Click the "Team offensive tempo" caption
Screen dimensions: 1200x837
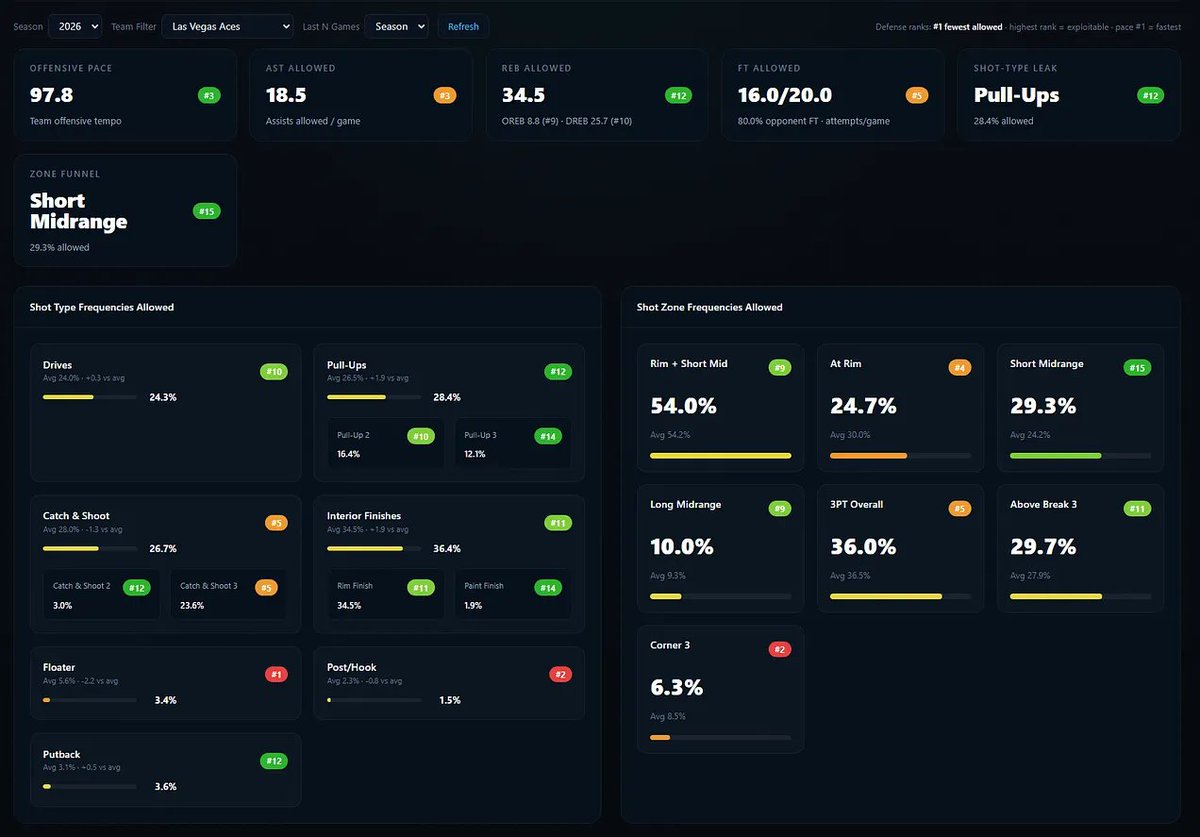click(75, 121)
